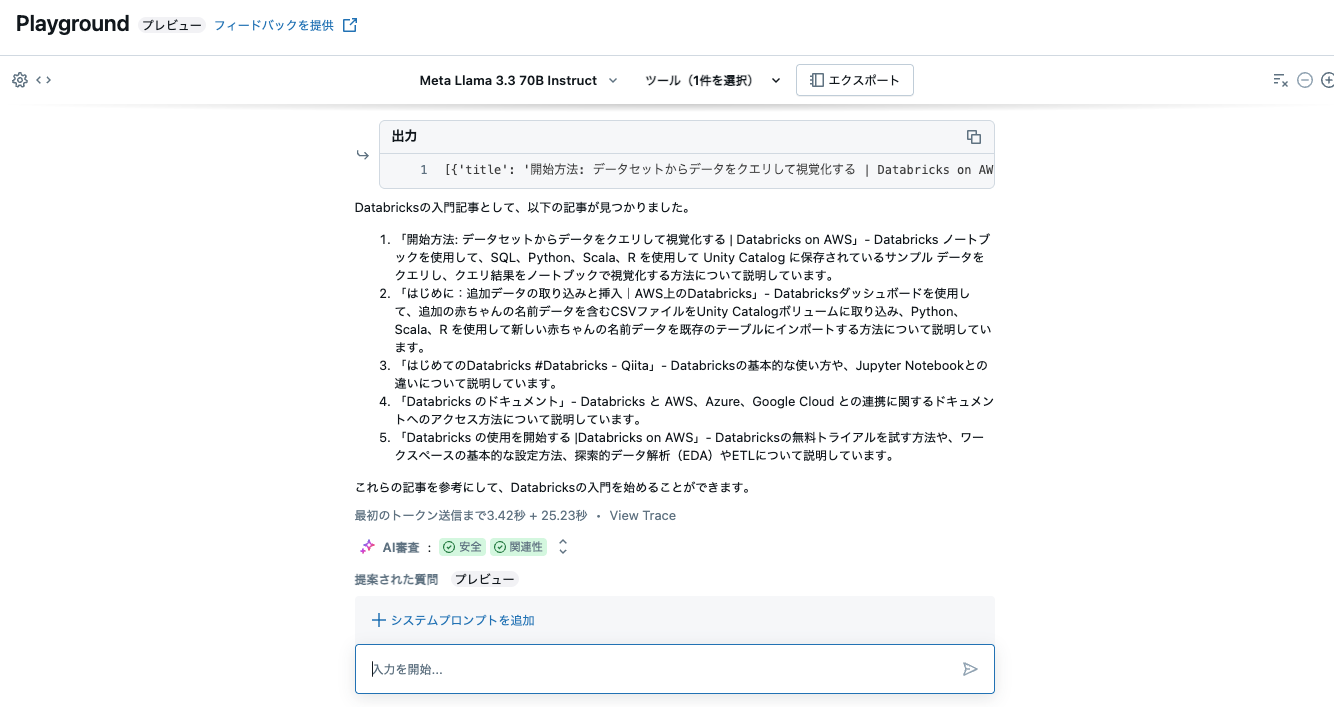Toggle the 安全 AI judge badge
Screen dimensions: 1334x707
click(x=461, y=547)
